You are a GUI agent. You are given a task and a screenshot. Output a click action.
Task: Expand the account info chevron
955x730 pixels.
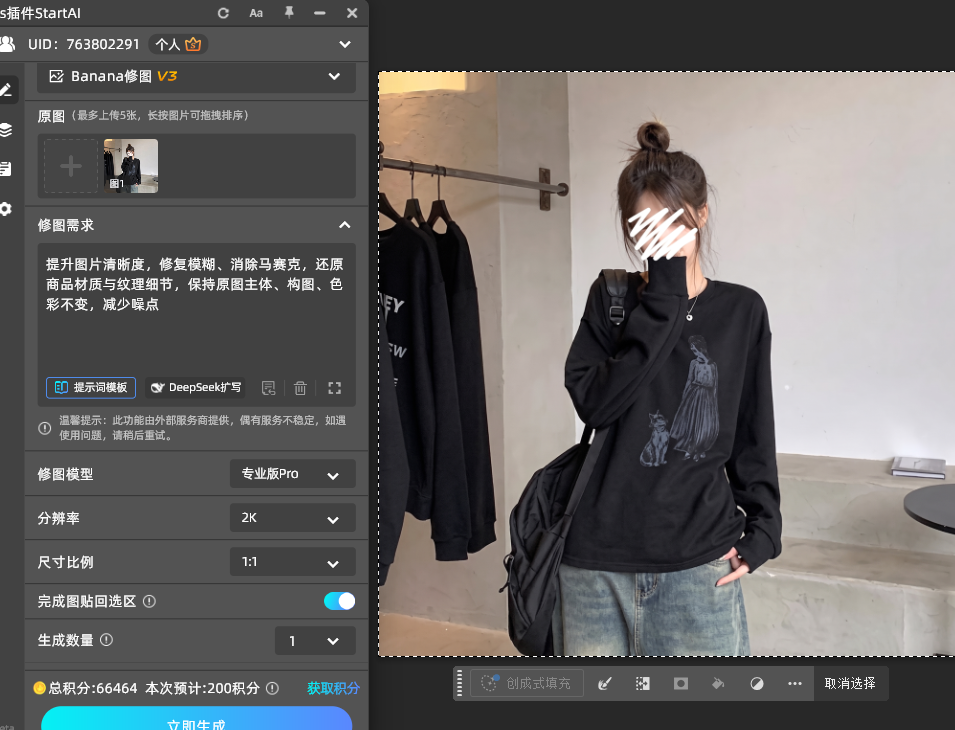coord(345,44)
